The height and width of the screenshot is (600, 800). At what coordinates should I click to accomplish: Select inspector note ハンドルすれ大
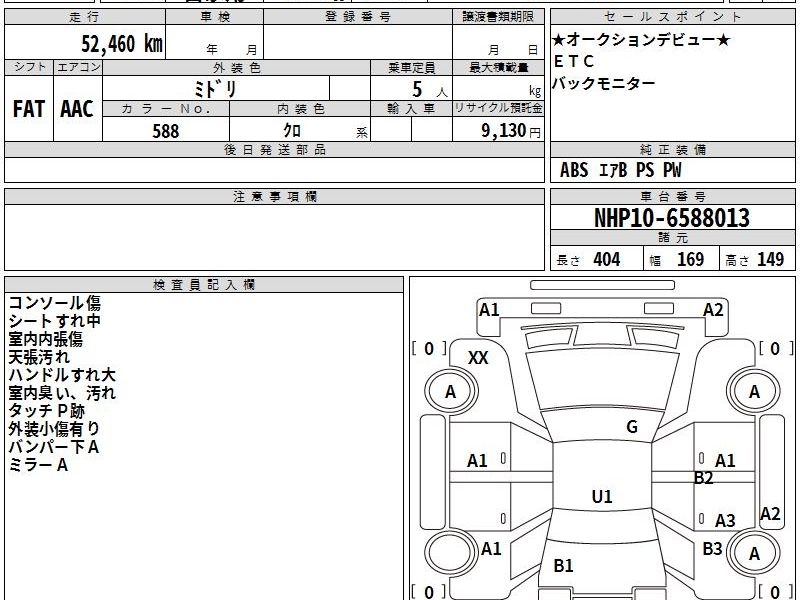tap(62, 374)
